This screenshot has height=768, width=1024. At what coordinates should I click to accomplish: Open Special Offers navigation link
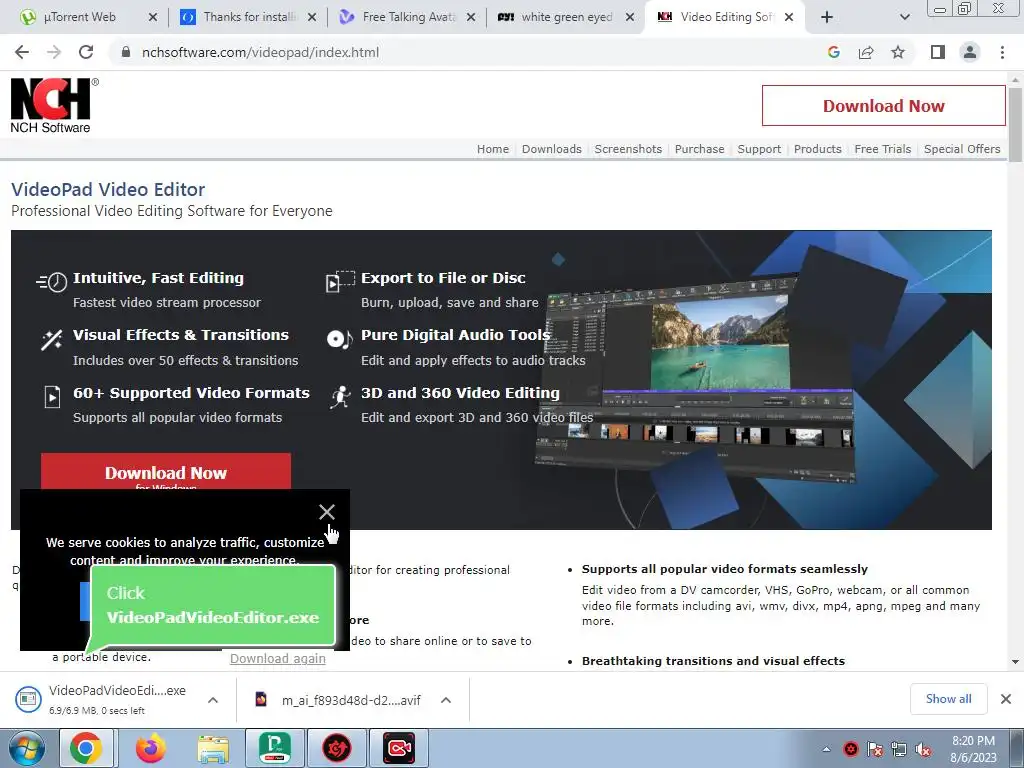click(962, 149)
